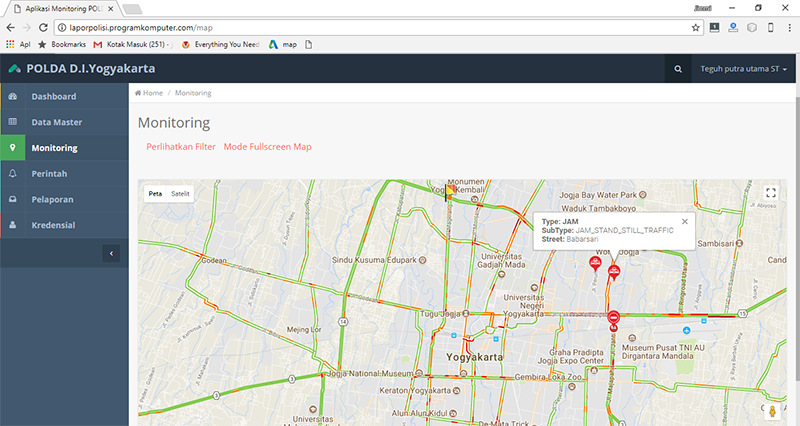This screenshot has height=426, width=800.
Task: Click the browser back arrow
Action: (x=11, y=28)
